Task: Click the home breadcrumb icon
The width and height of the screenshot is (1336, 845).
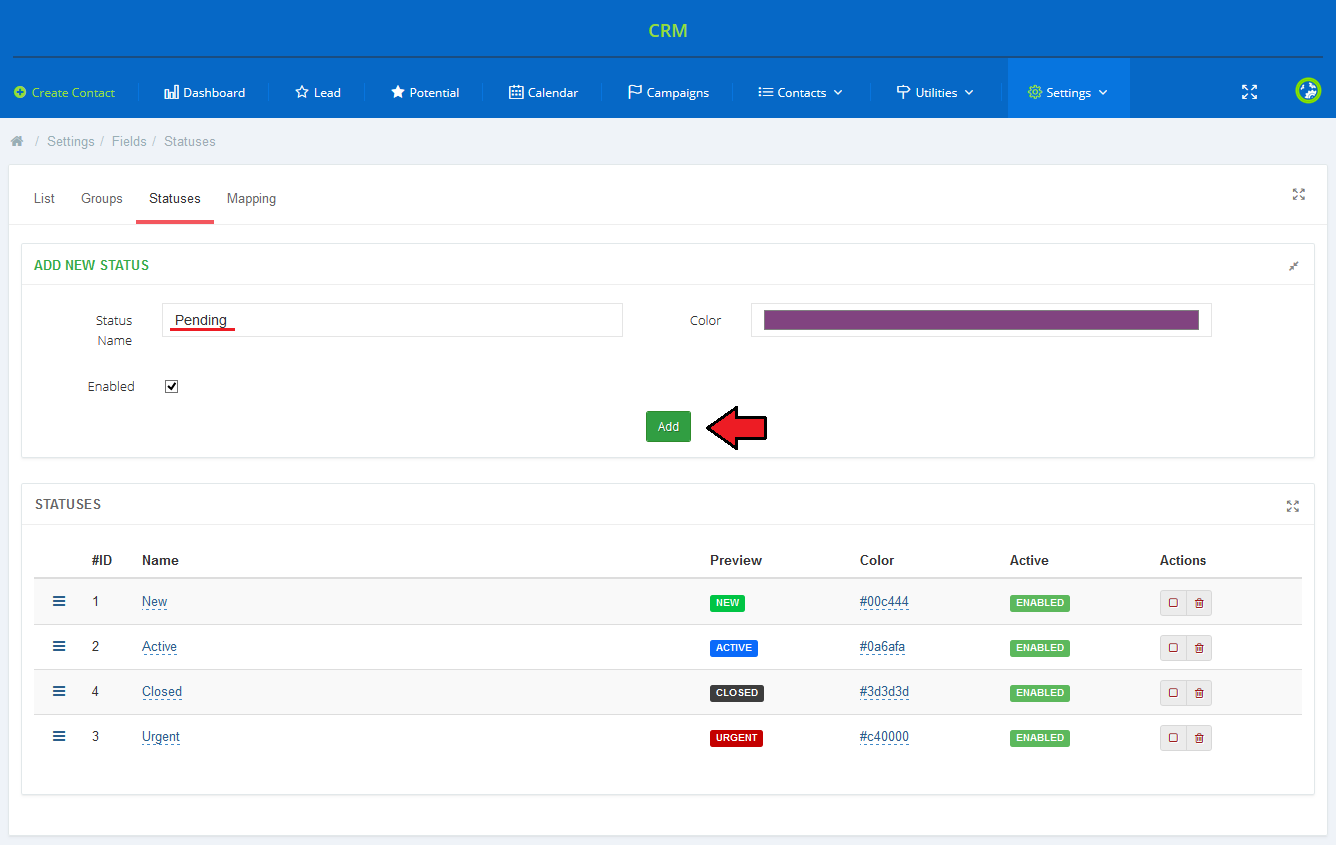Action: point(17,141)
